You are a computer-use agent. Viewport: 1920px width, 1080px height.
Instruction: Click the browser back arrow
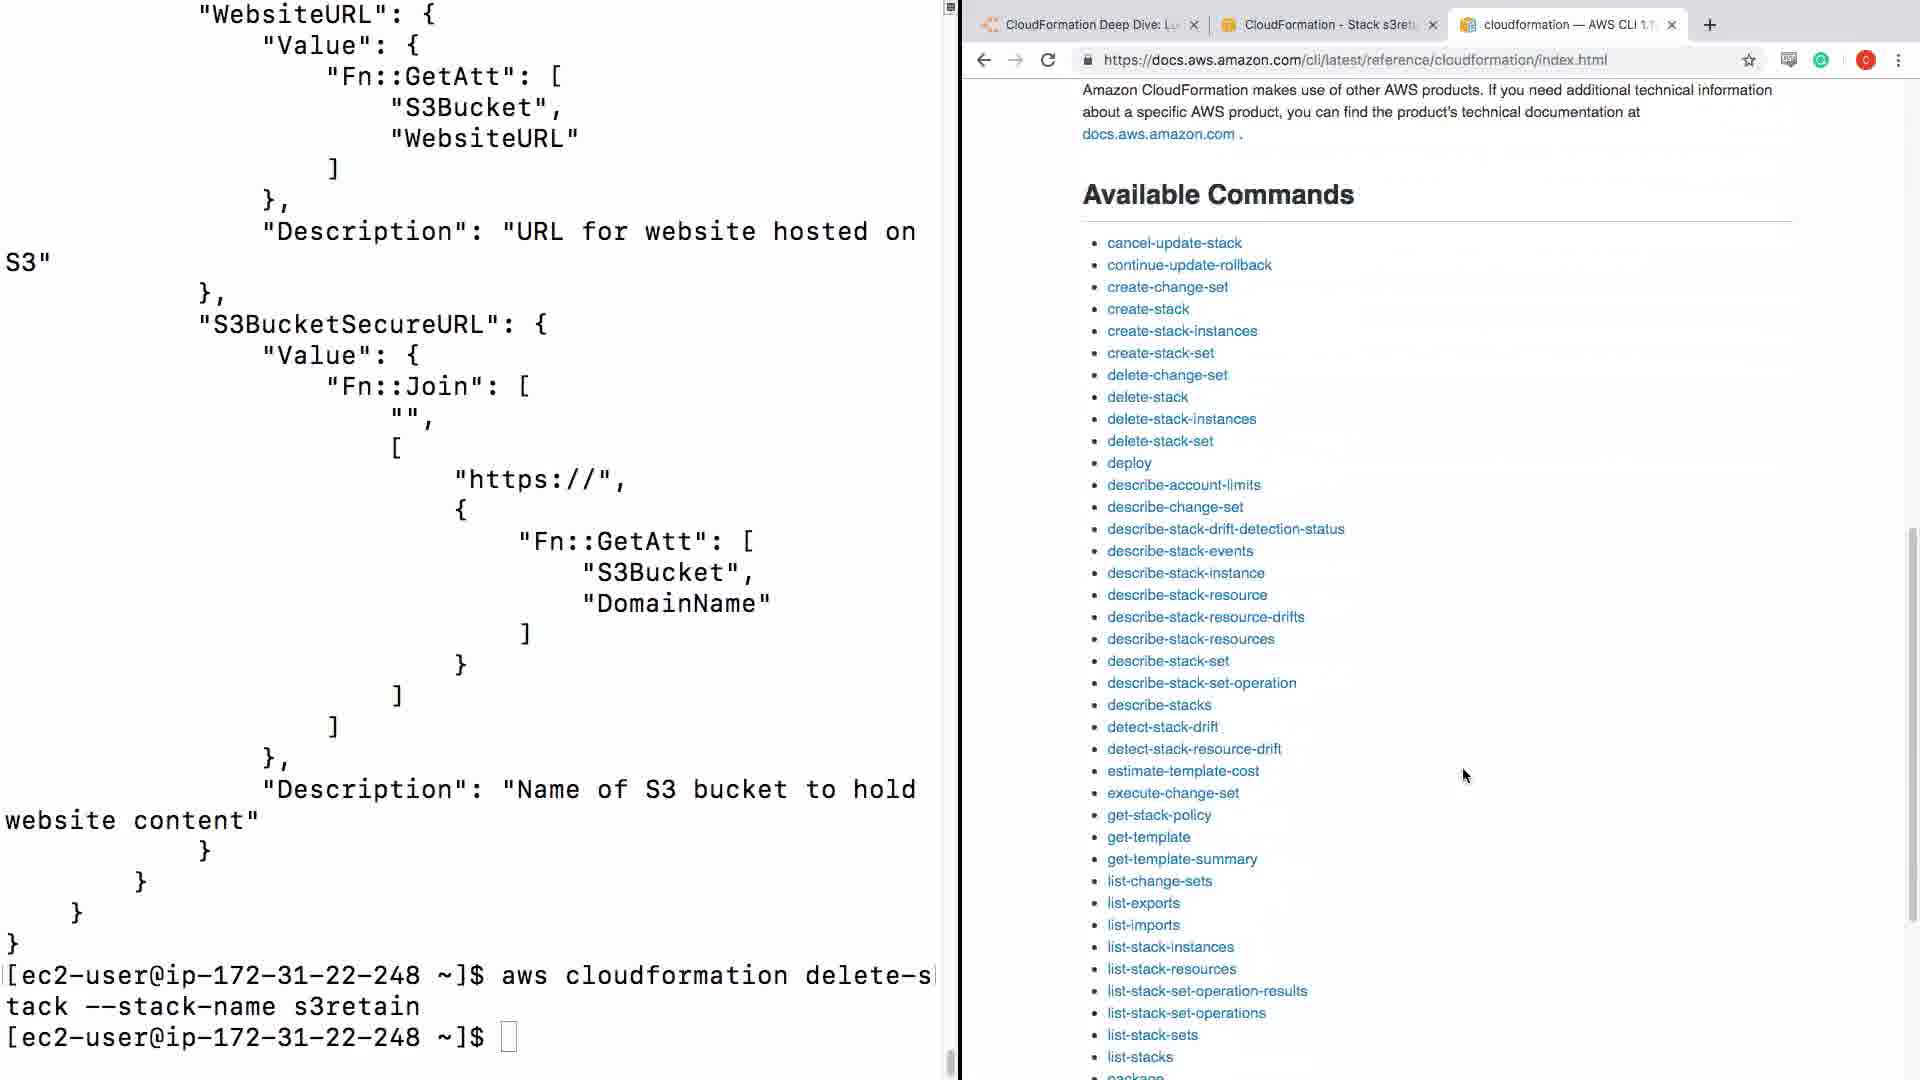[984, 60]
